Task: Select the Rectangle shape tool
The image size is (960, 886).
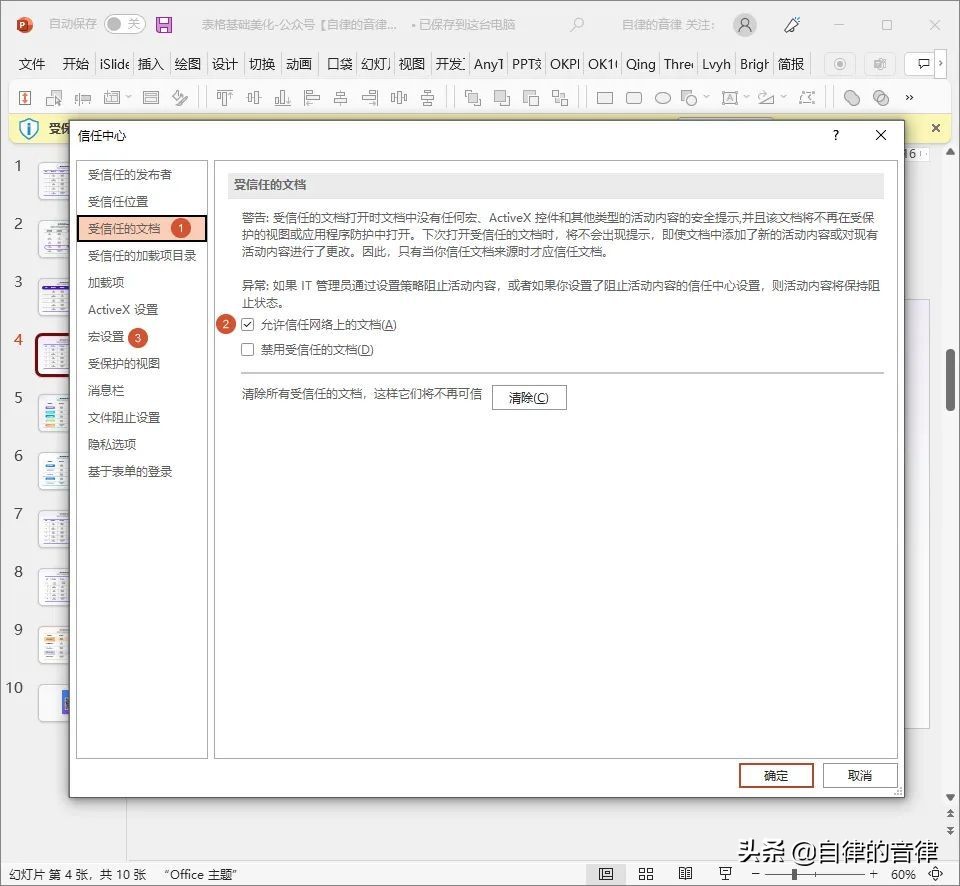Action: coord(604,97)
